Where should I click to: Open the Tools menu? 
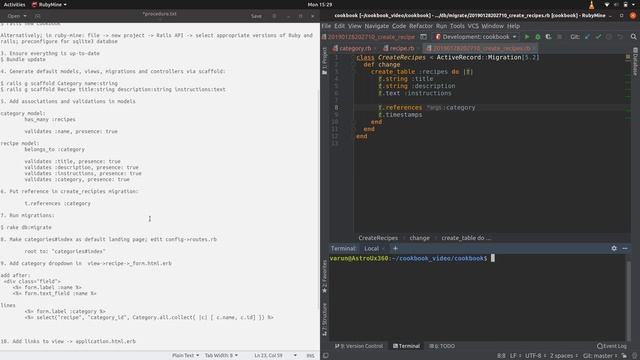coord(457,26)
